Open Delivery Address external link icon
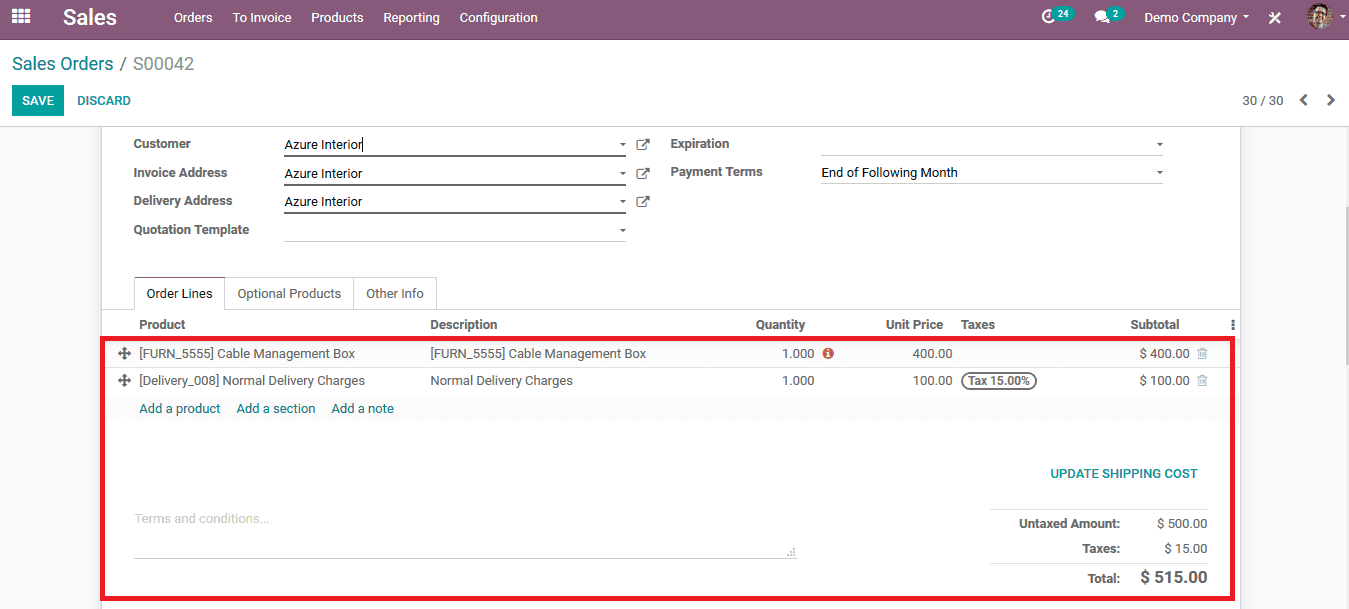Screen dimensions: 1349x609 tap(643, 201)
